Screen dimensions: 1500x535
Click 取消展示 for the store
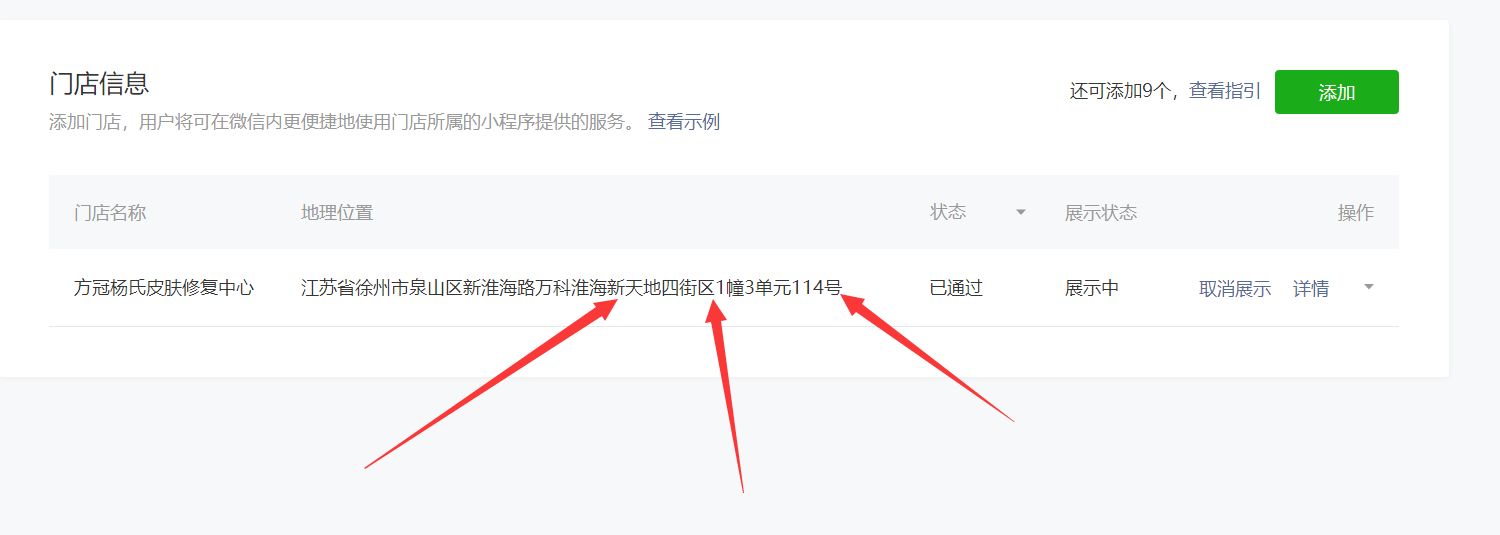point(1235,288)
